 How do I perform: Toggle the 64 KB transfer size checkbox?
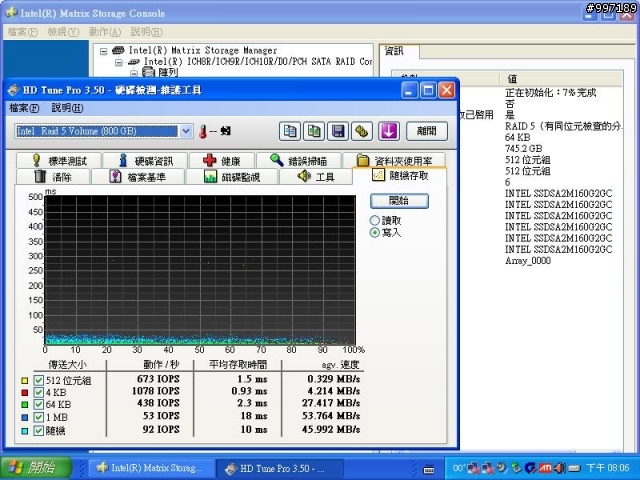(38, 404)
